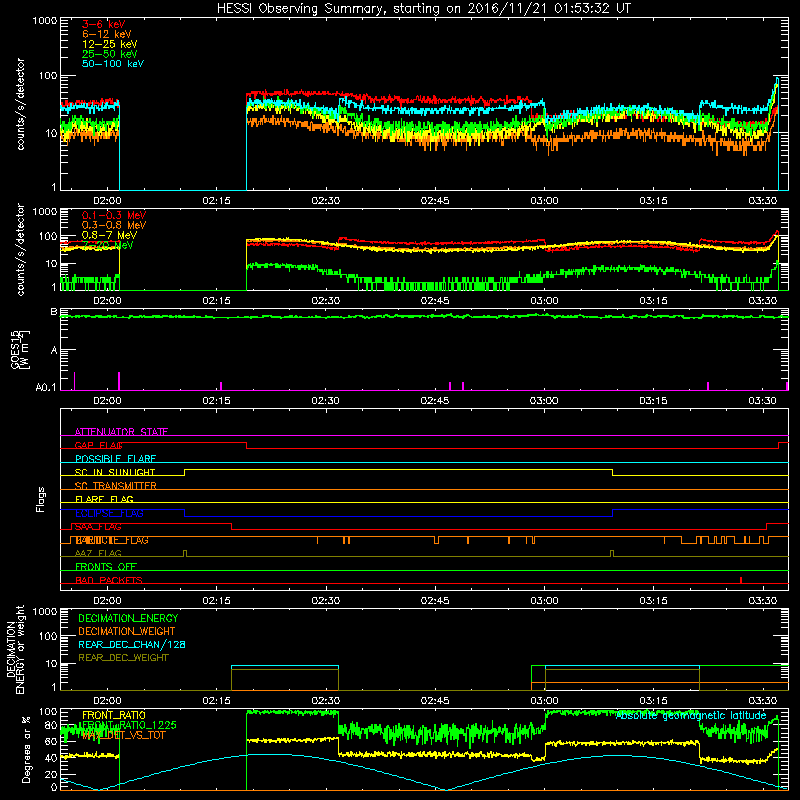Select the 50-100 keV legend label
800x800 pixels.
click(x=113, y=63)
